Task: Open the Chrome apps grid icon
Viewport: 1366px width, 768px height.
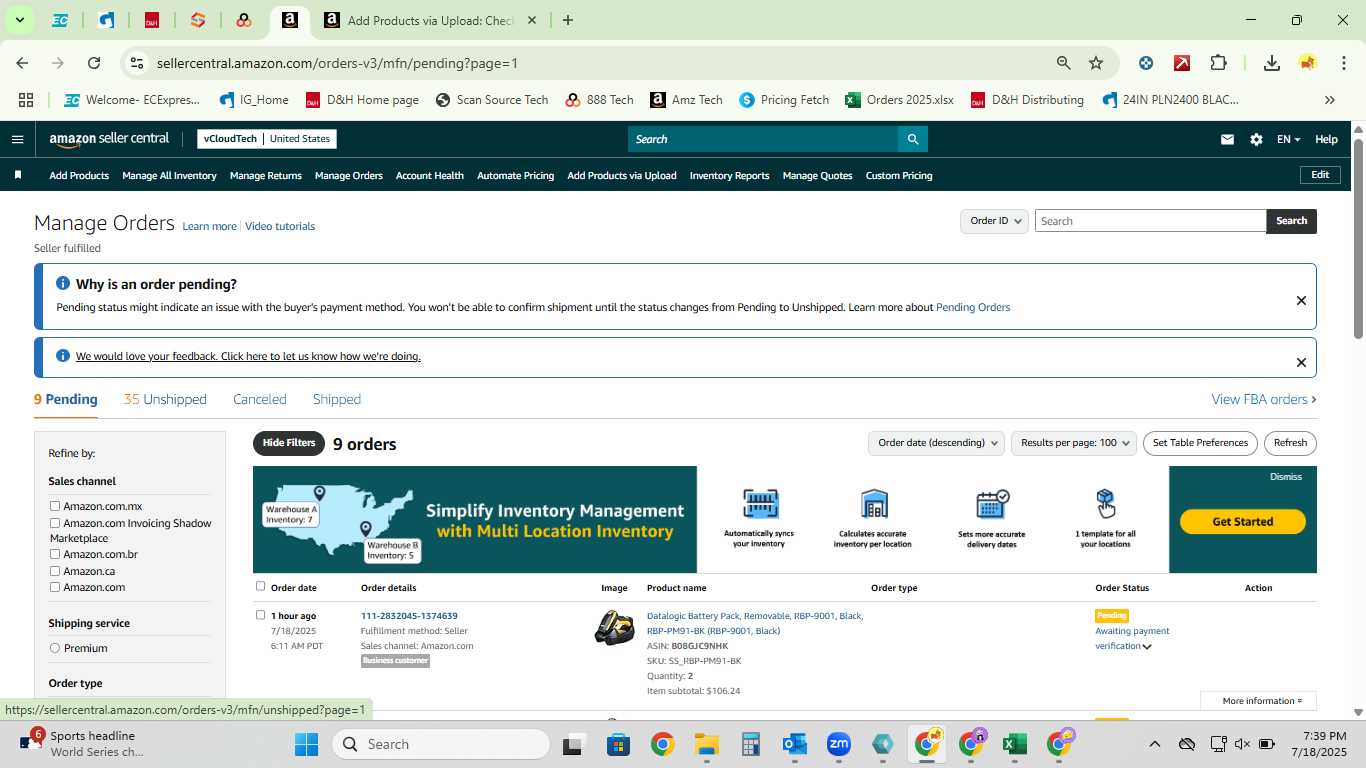Action: click(26, 100)
